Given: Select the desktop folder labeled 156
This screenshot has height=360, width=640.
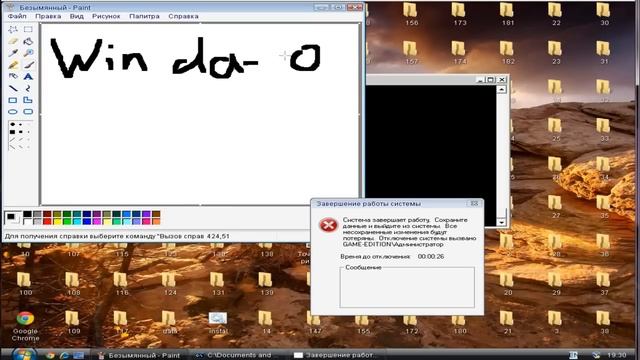Looking at the screenshot, I should (411, 14).
